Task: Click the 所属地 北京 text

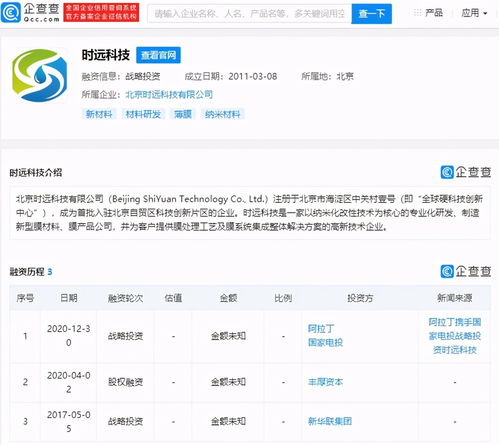Action: pyautogui.click(x=327, y=76)
